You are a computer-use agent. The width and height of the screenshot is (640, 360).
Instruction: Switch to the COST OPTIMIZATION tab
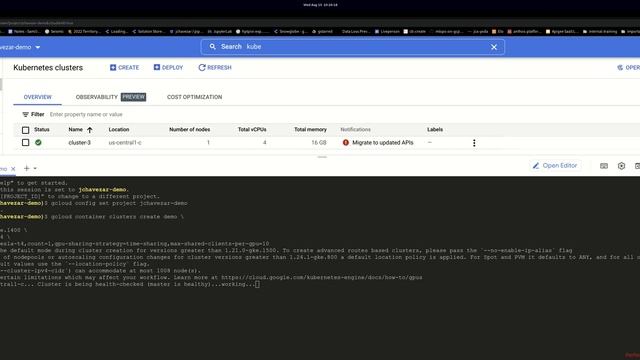coord(194,97)
